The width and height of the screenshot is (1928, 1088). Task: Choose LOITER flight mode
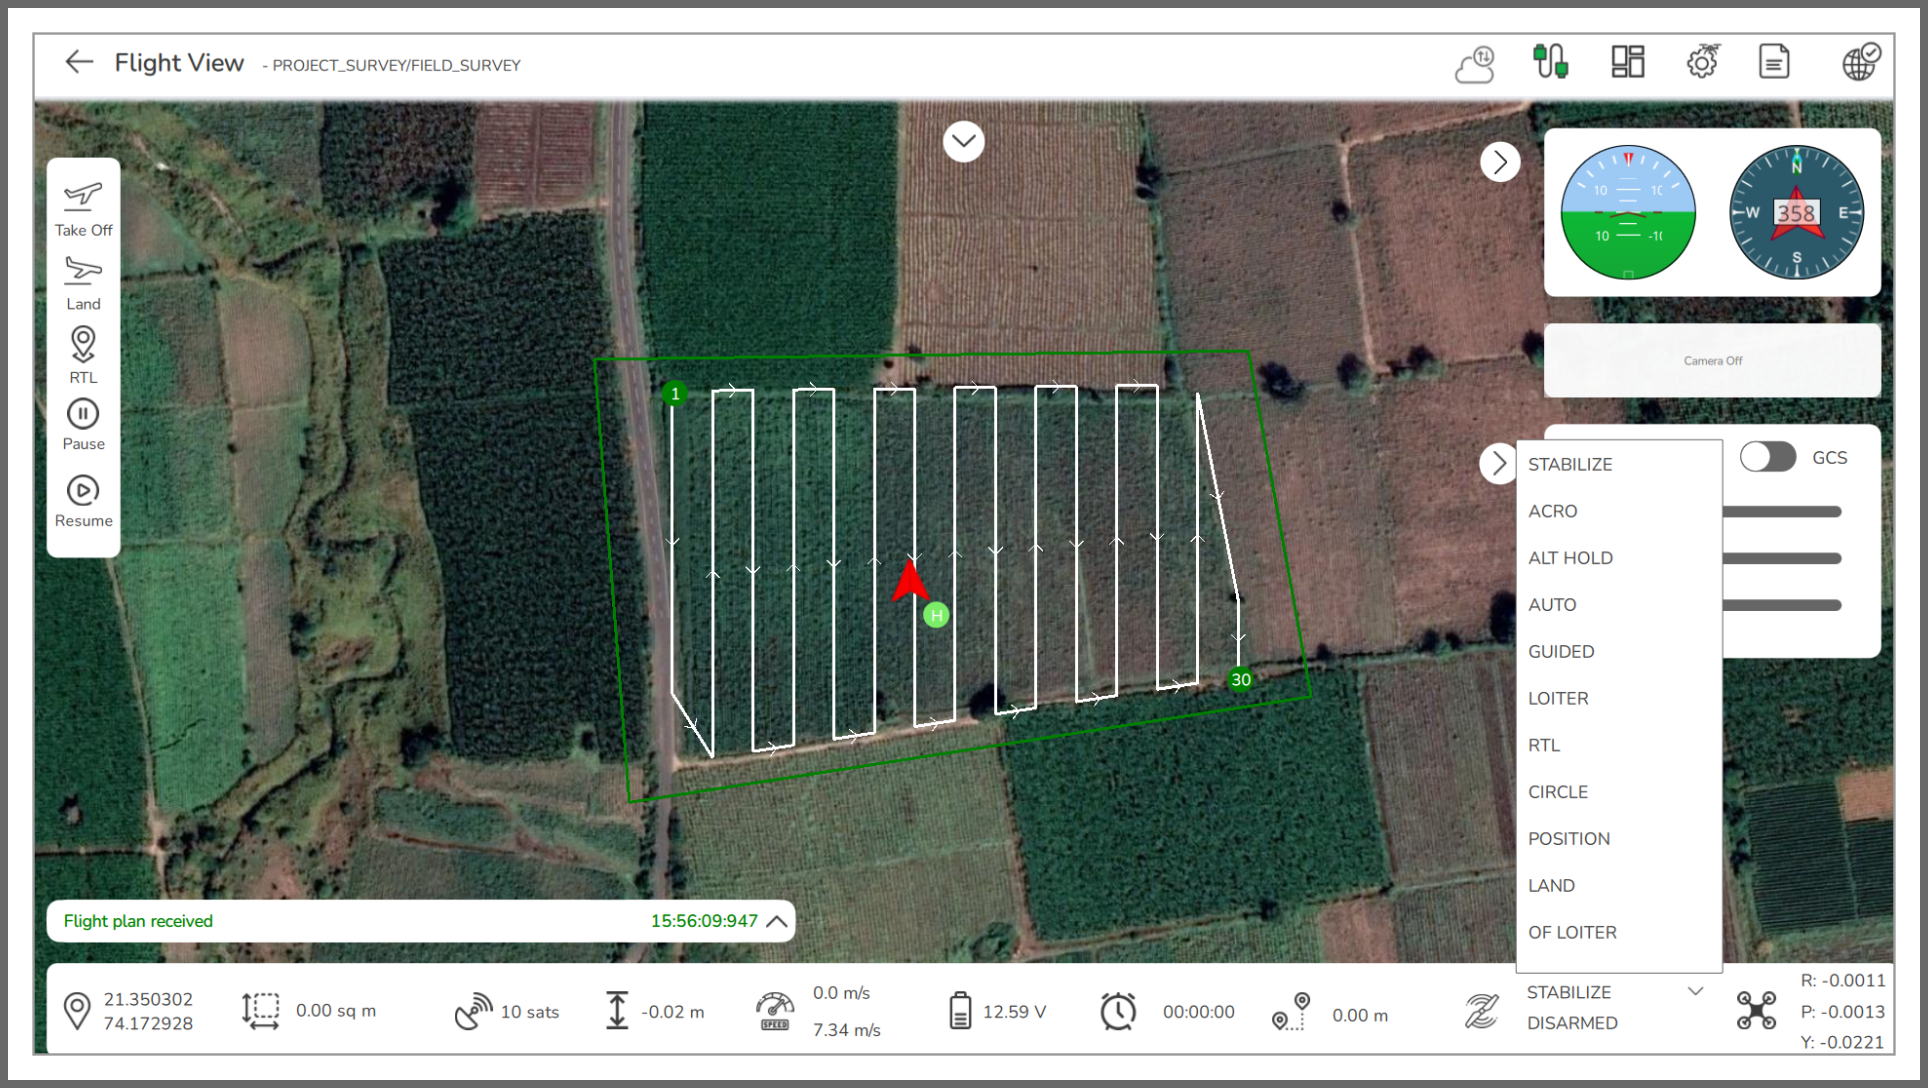tap(1557, 698)
